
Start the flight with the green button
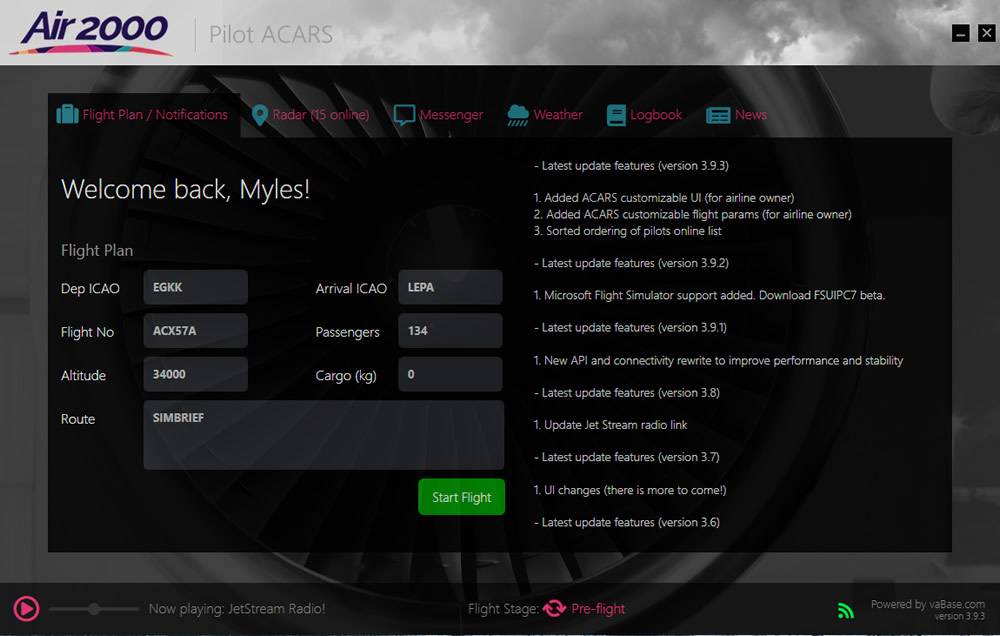click(x=462, y=497)
